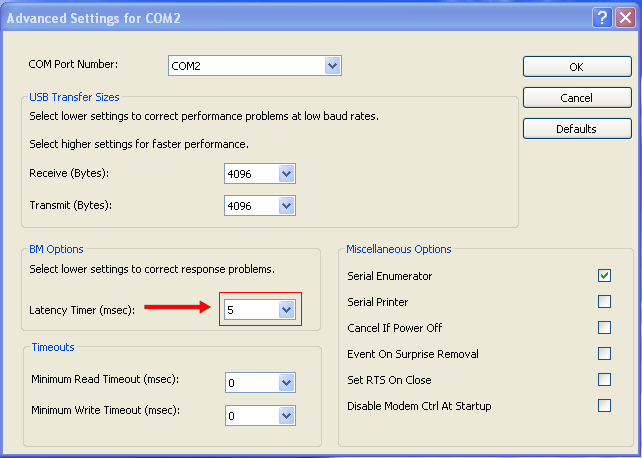Image resolution: width=642 pixels, height=458 pixels.
Task: Enable Event On Surprise Removal
Action: pos(604,354)
